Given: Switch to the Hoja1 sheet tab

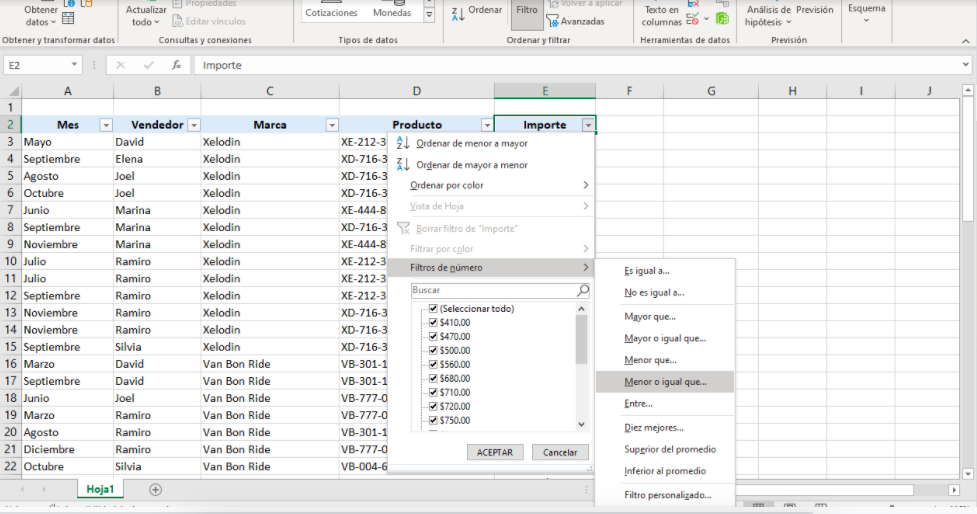Looking at the screenshot, I should coord(100,489).
